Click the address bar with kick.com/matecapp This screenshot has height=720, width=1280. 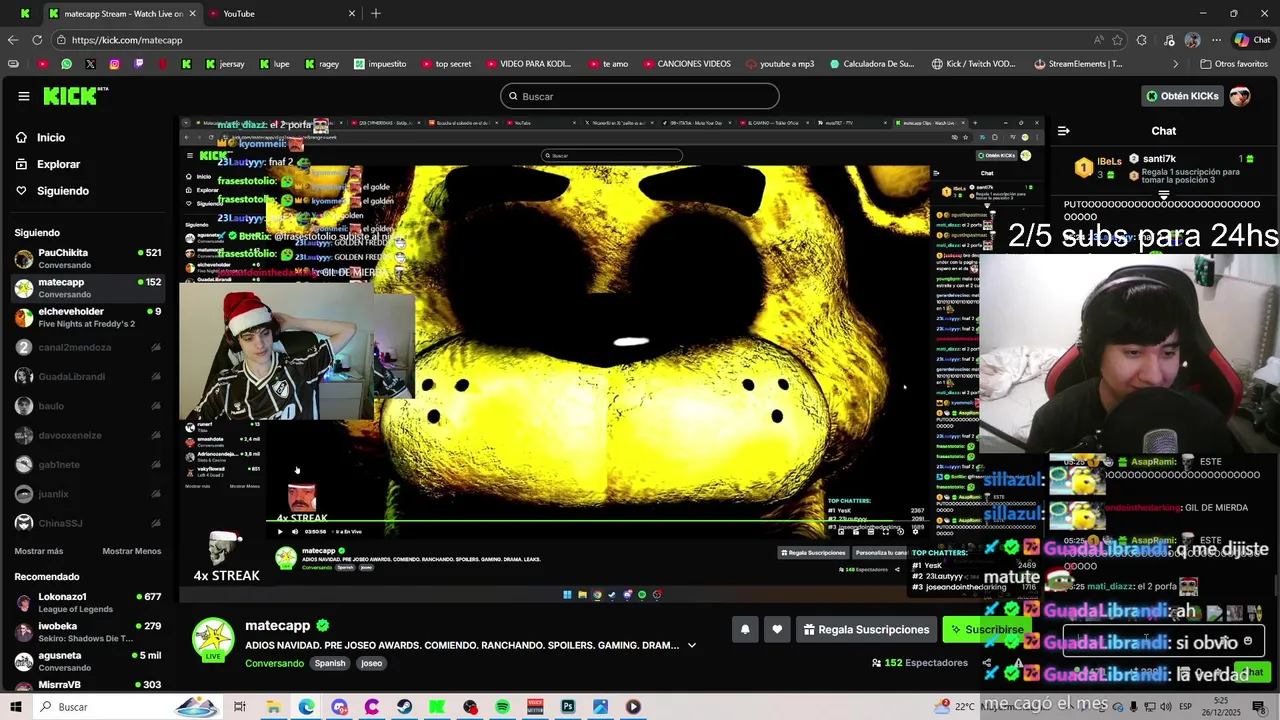(x=570, y=40)
